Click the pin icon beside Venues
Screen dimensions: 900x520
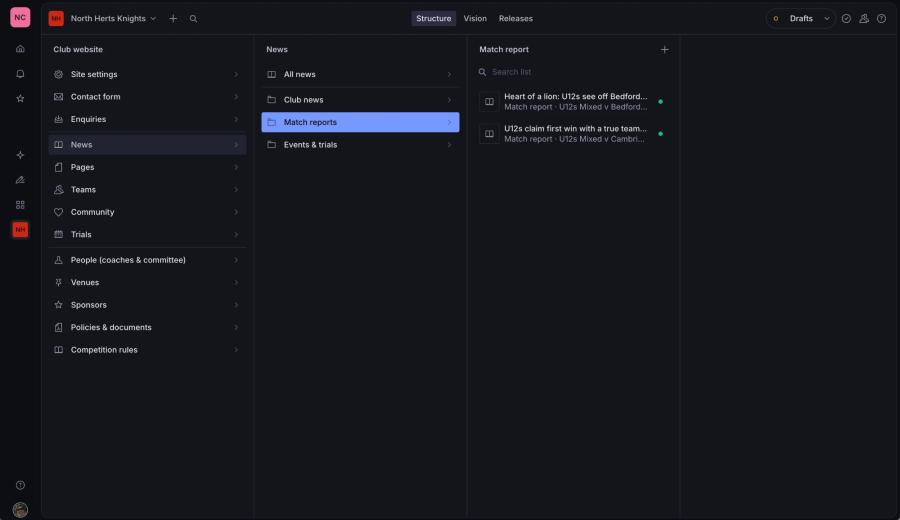click(x=59, y=282)
